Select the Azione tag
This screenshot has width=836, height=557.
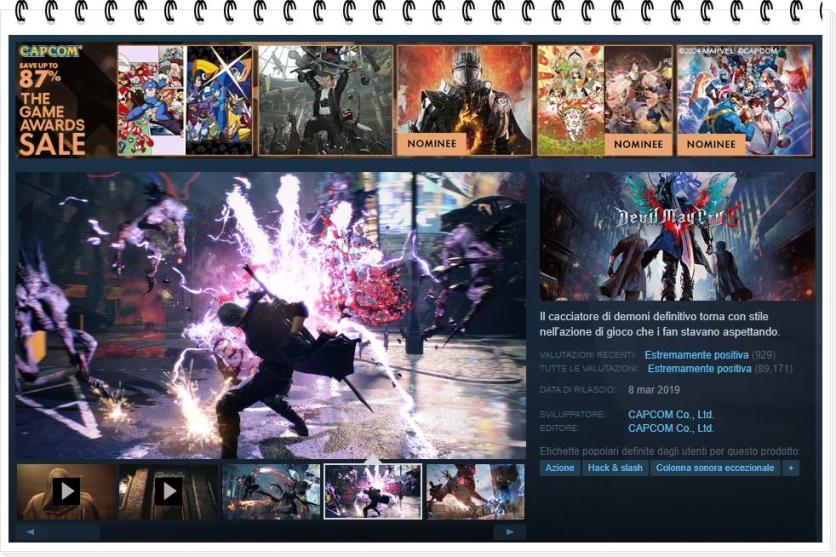coord(560,468)
